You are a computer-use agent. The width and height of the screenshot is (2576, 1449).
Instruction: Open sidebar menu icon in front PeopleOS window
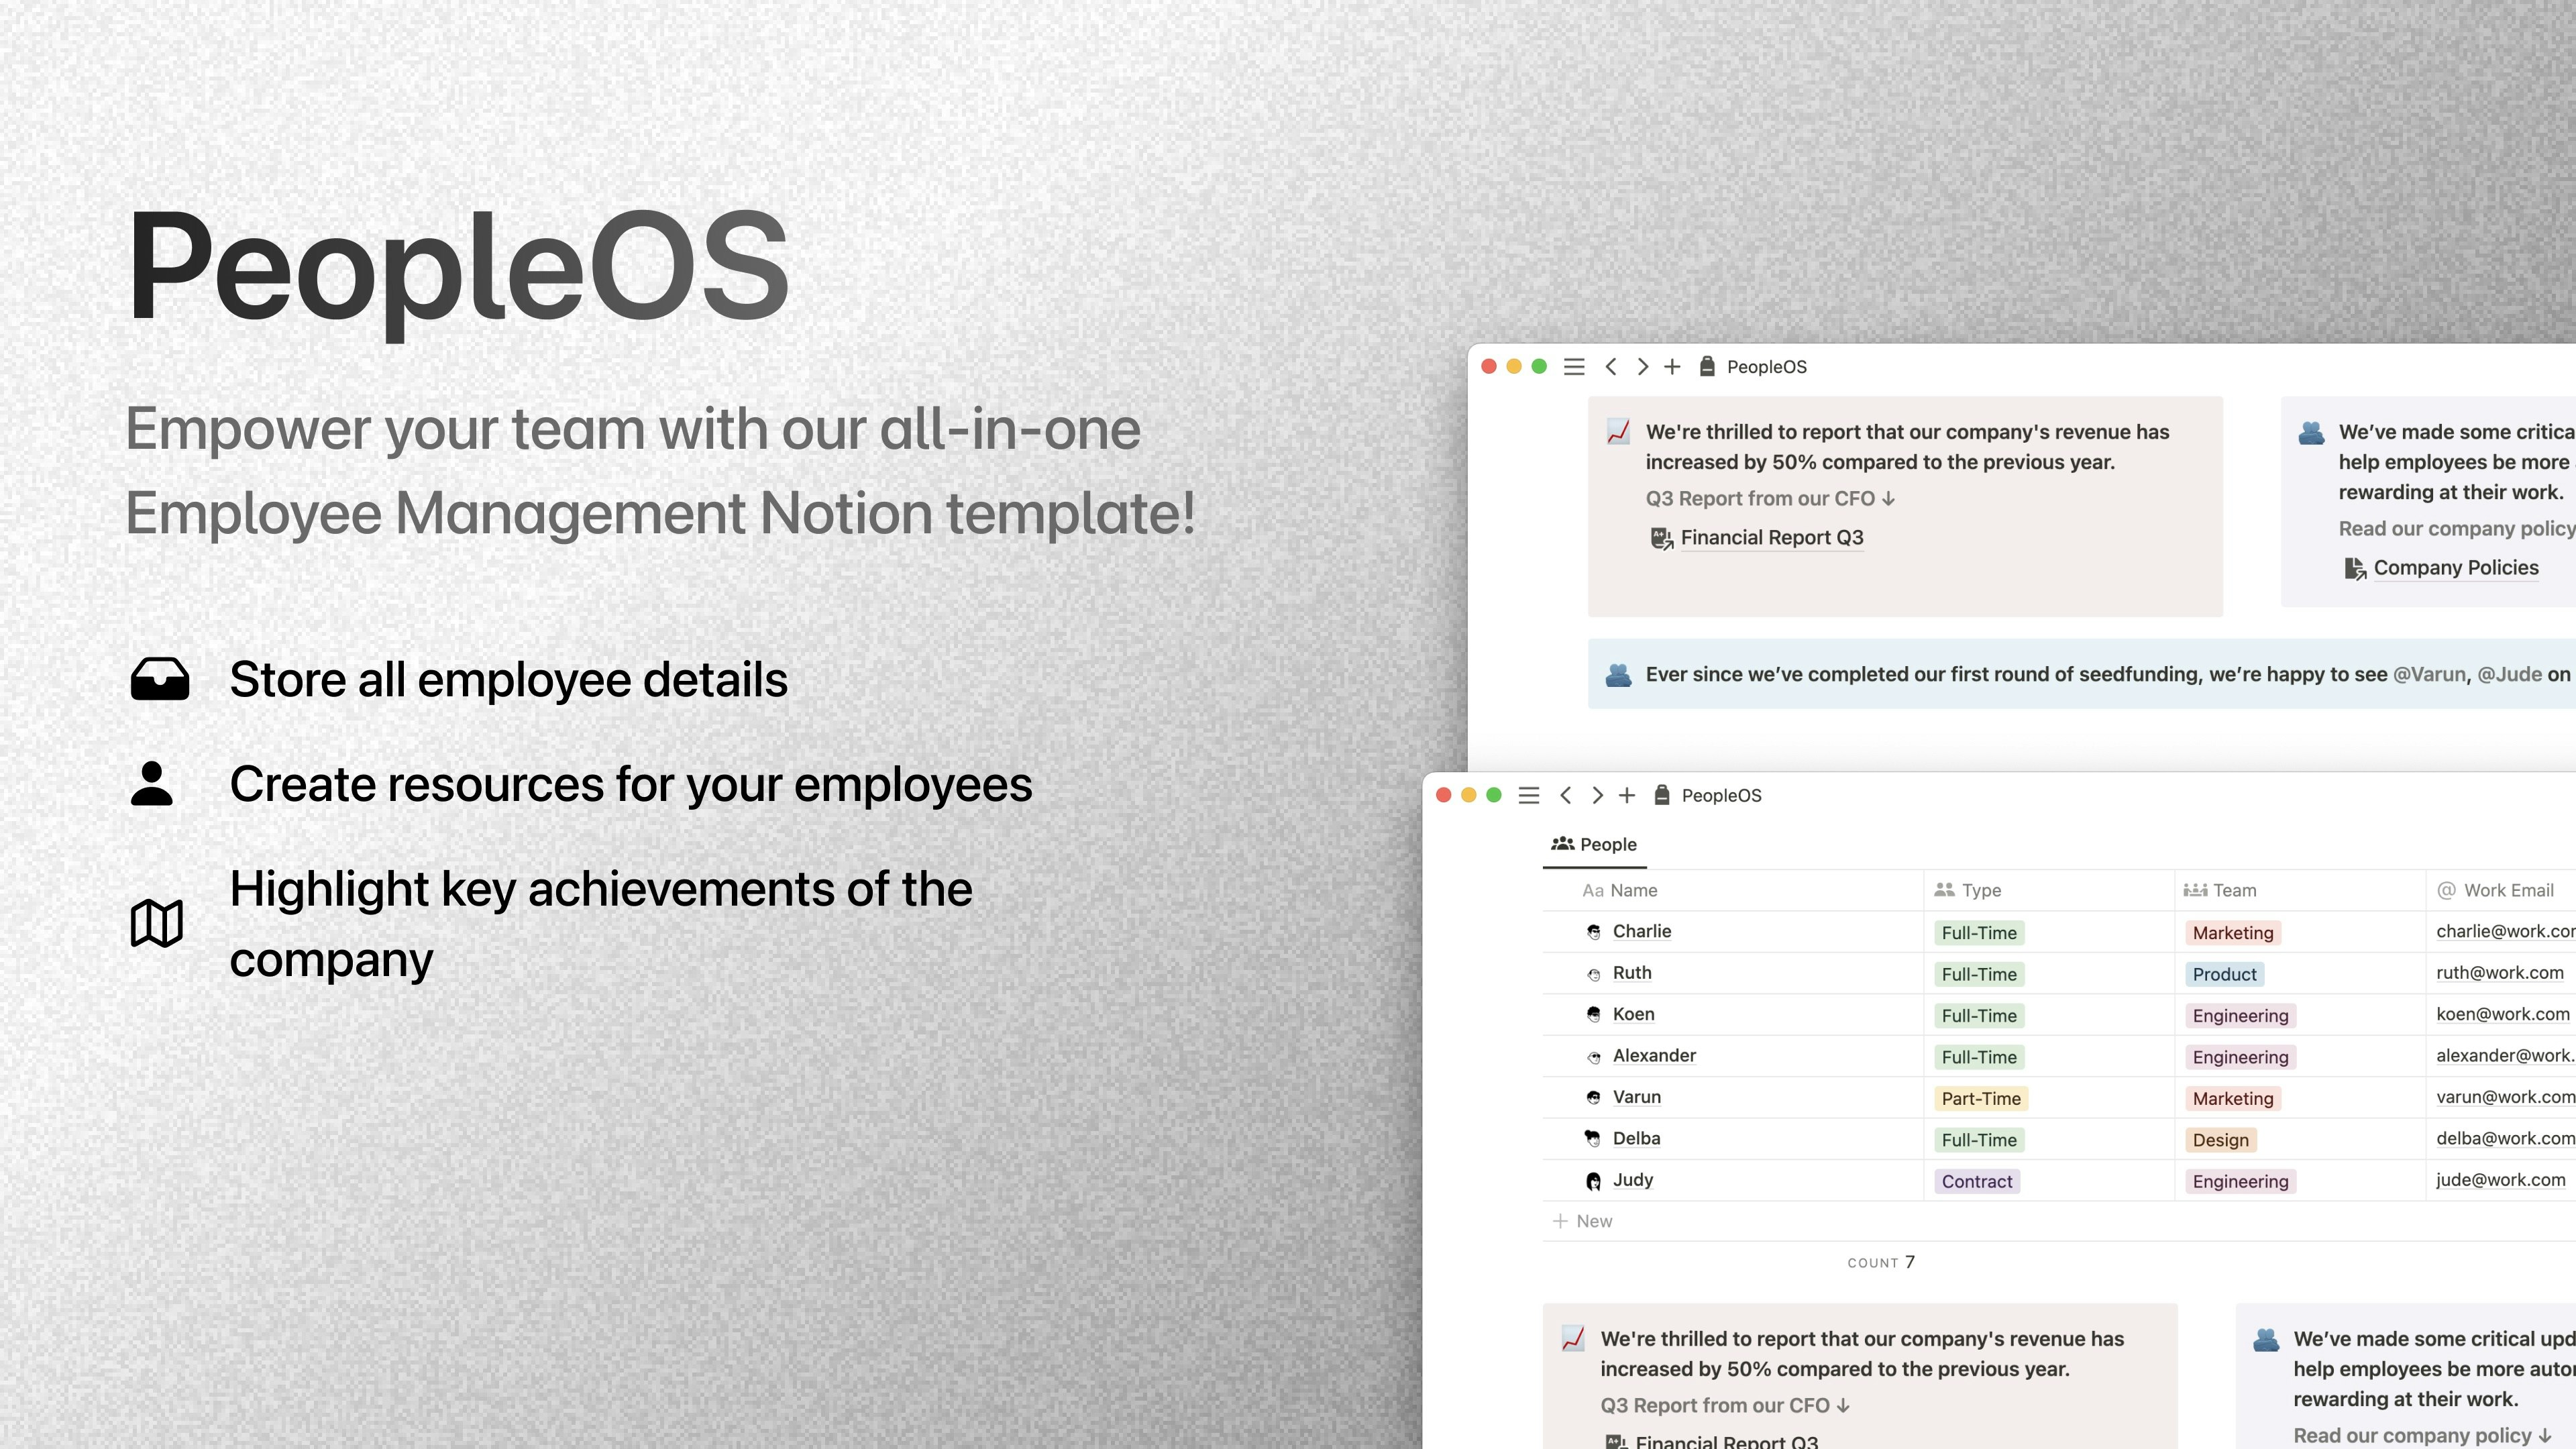pos(1529,795)
